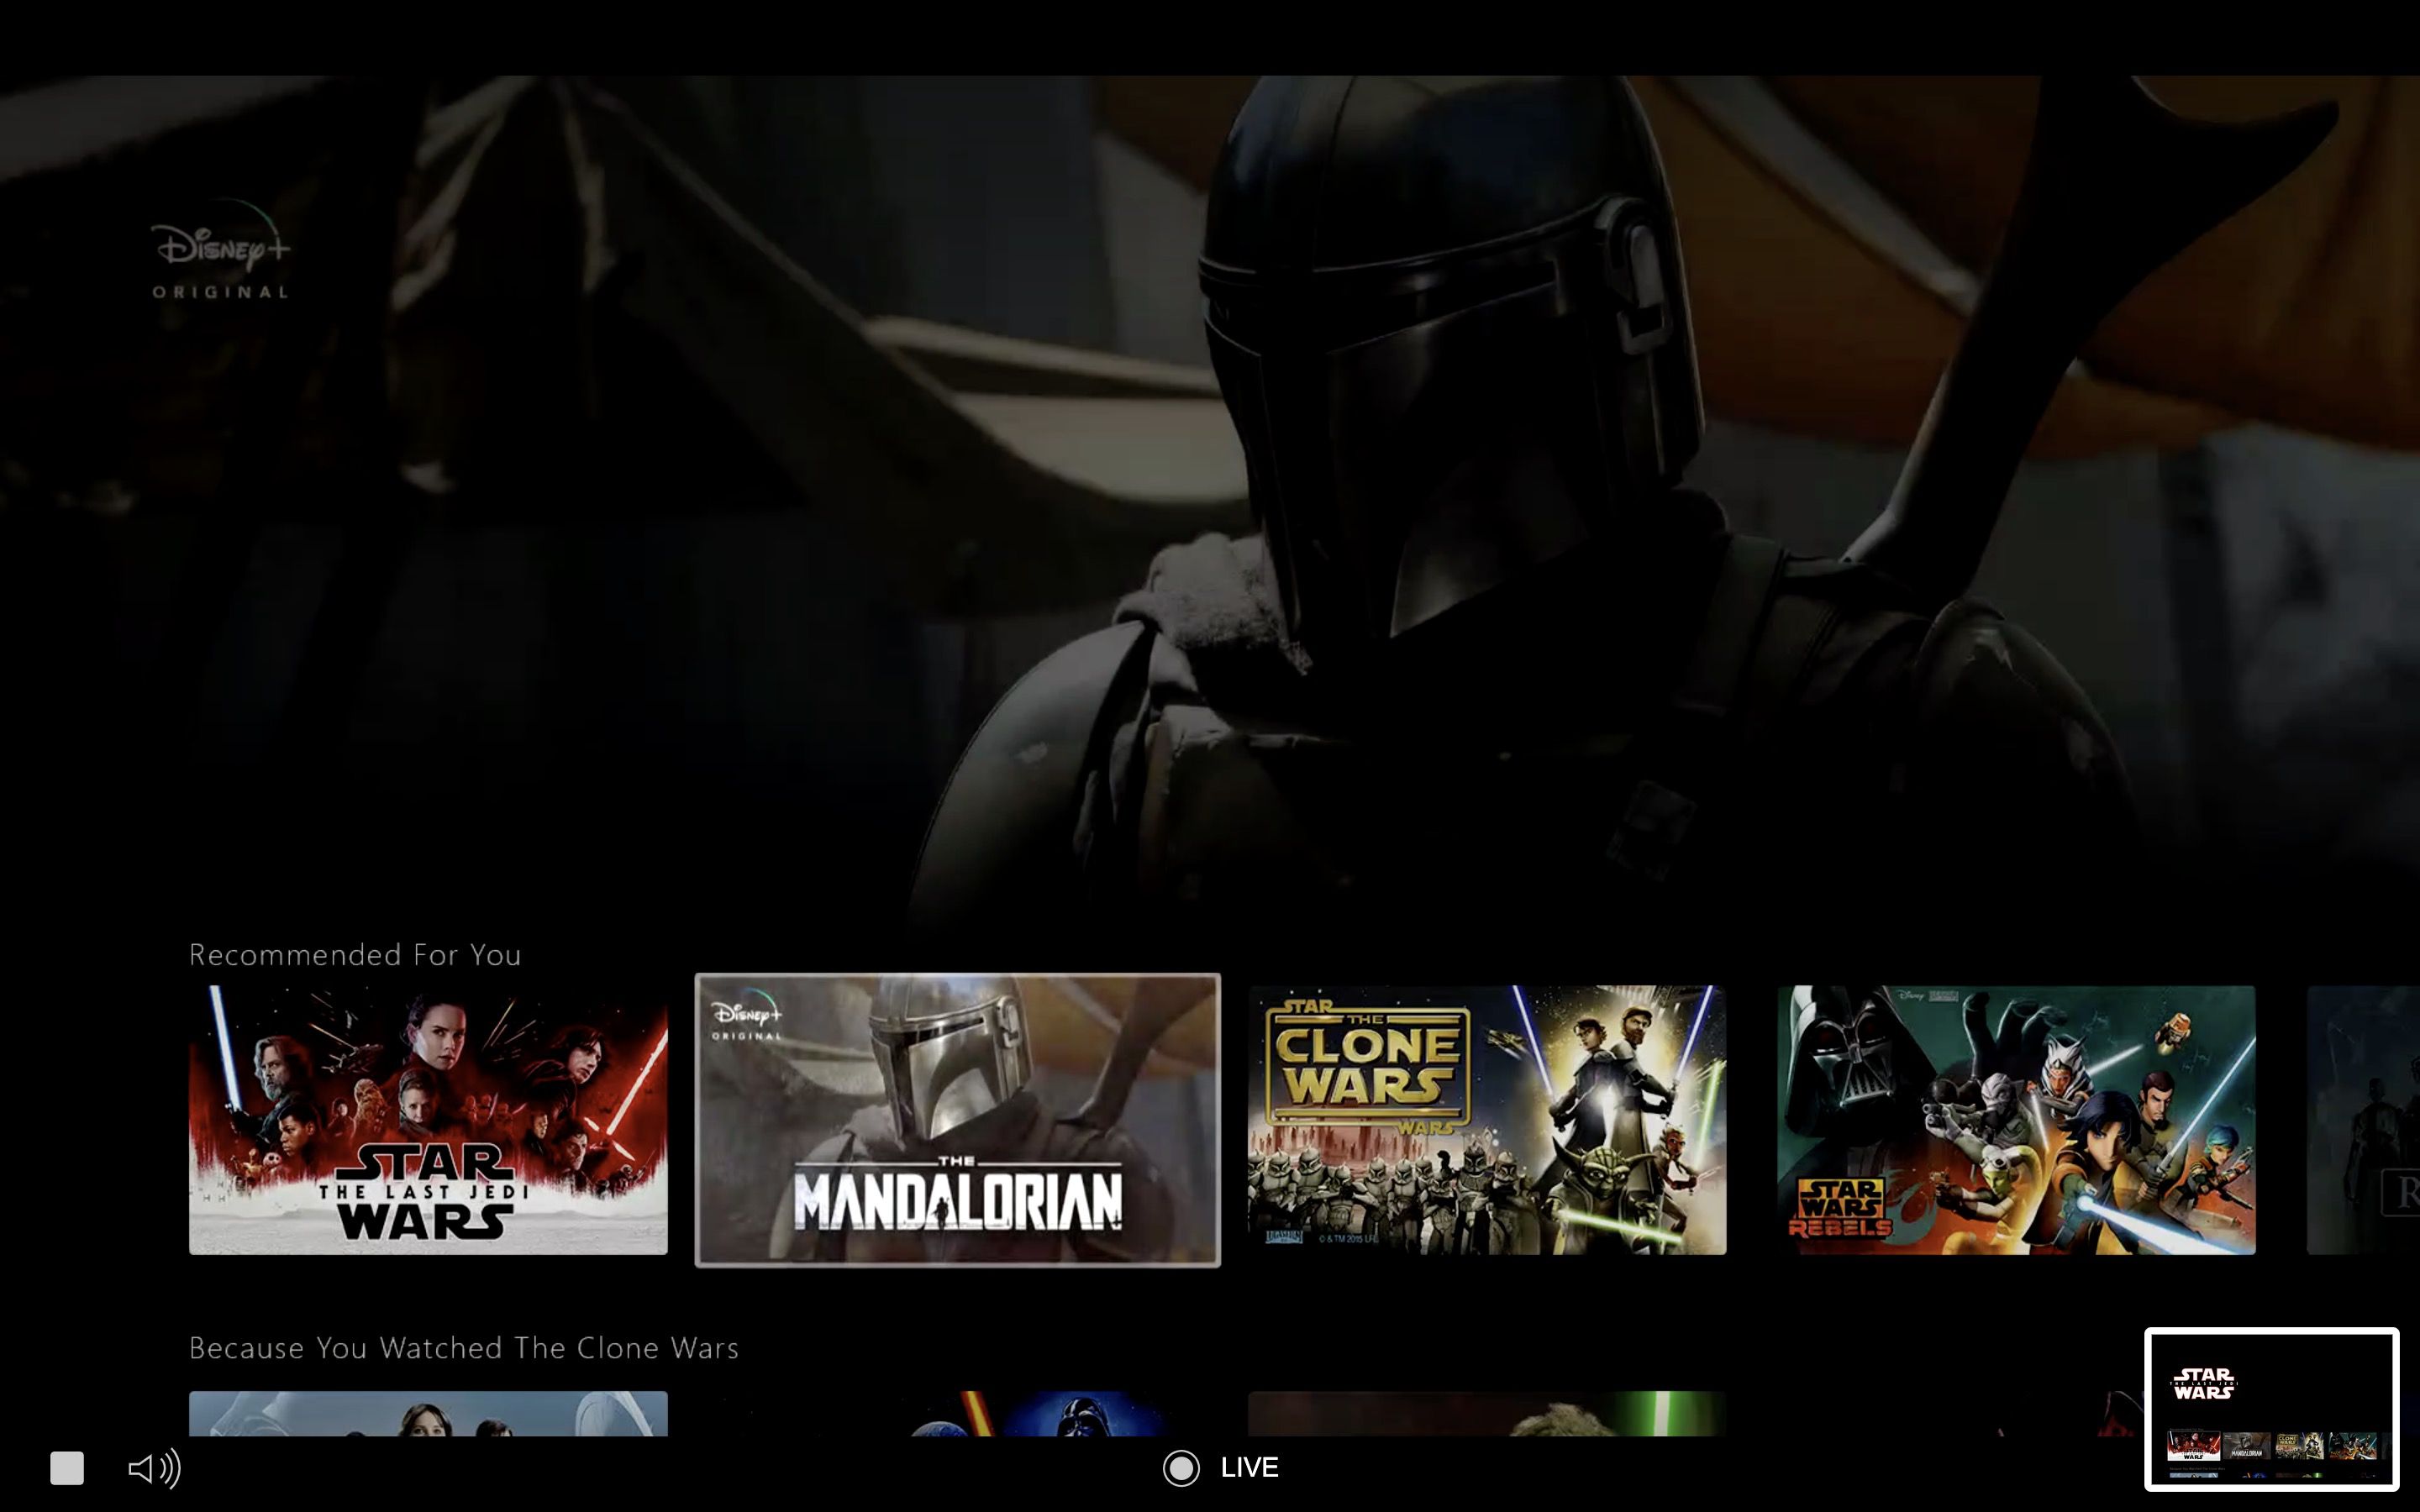Select Star Wars The Last Jedi tile
The width and height of the screenshot is (2420, 1512).
[x=428, y=1120]
